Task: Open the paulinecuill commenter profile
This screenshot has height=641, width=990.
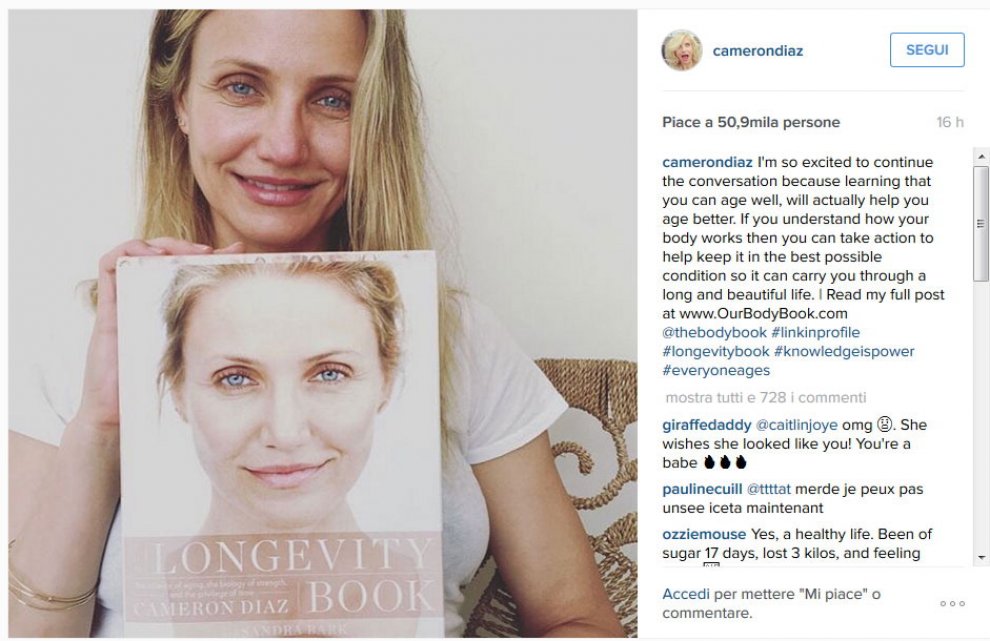Action: click(702, 489)
